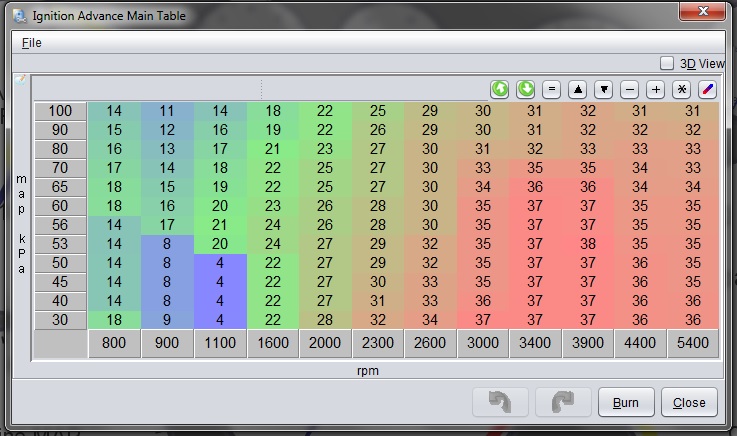Image resolution: width=737 pixels, height=436 pixels.
Task: Click the grayed-out undo arrow button
Action: pyautogui.click(x=499, y=402)
